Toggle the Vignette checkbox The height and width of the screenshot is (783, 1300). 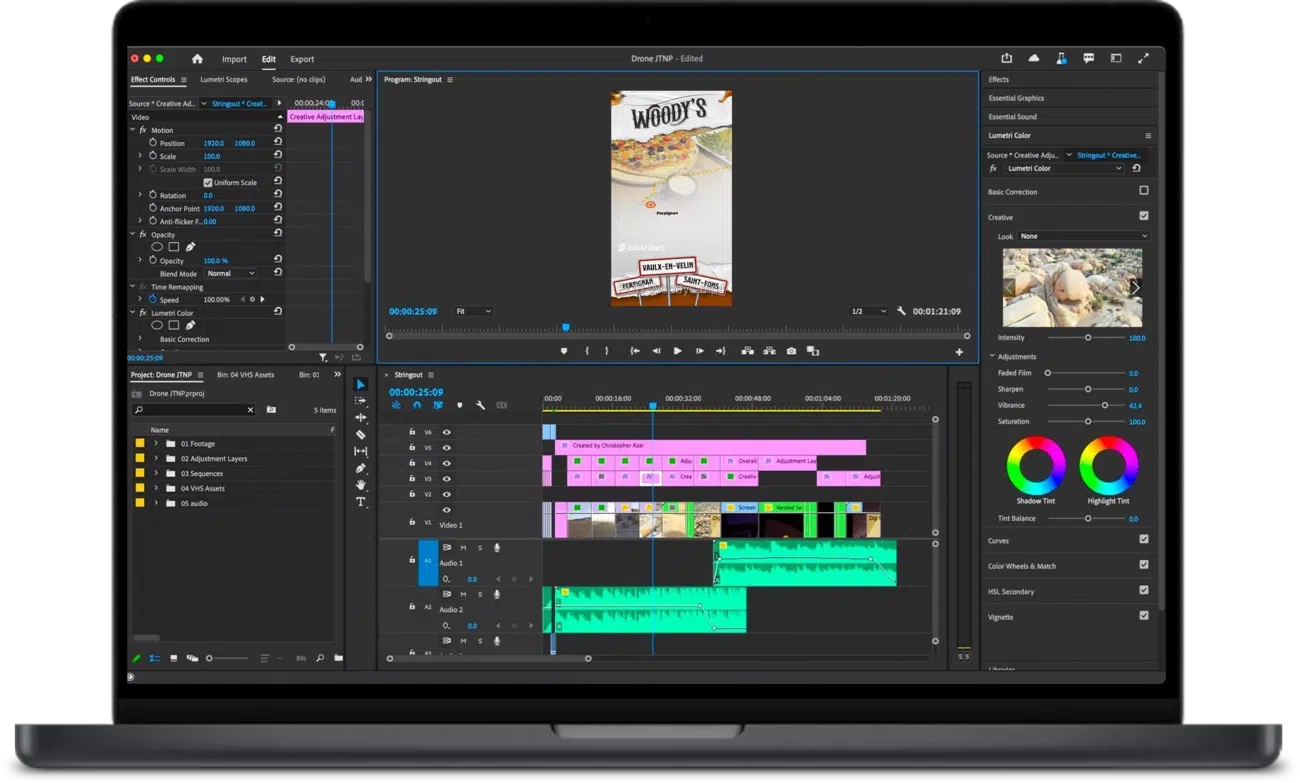(x=1144, y=615)
